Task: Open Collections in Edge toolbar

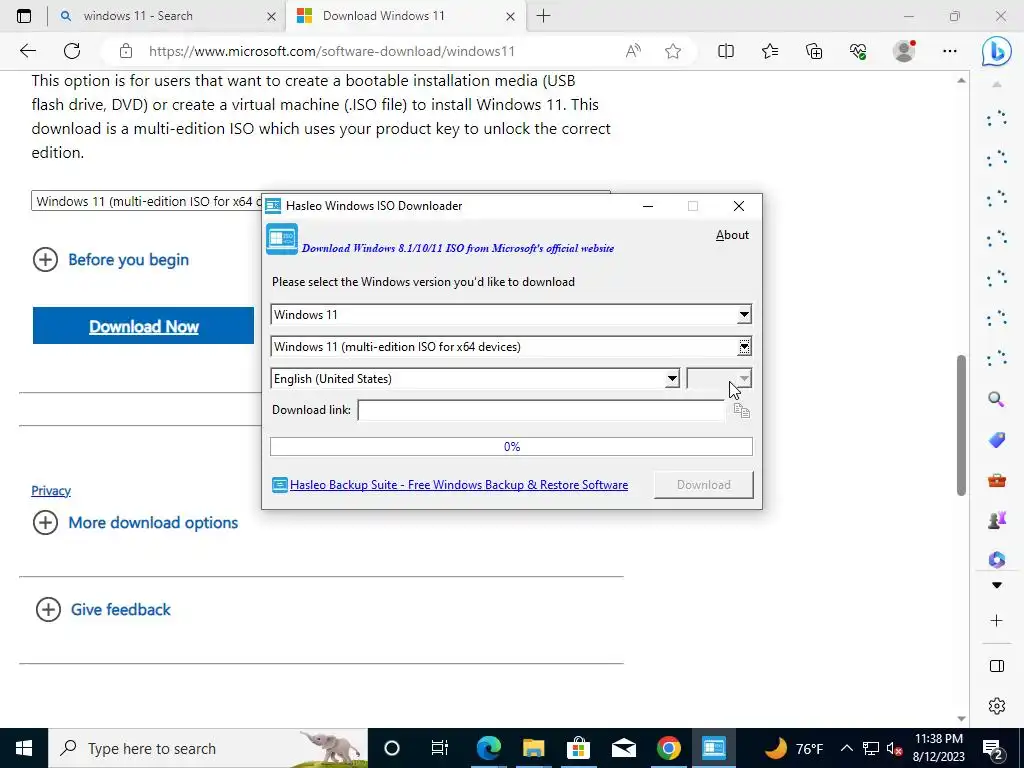Action: (x=814, y=51)
